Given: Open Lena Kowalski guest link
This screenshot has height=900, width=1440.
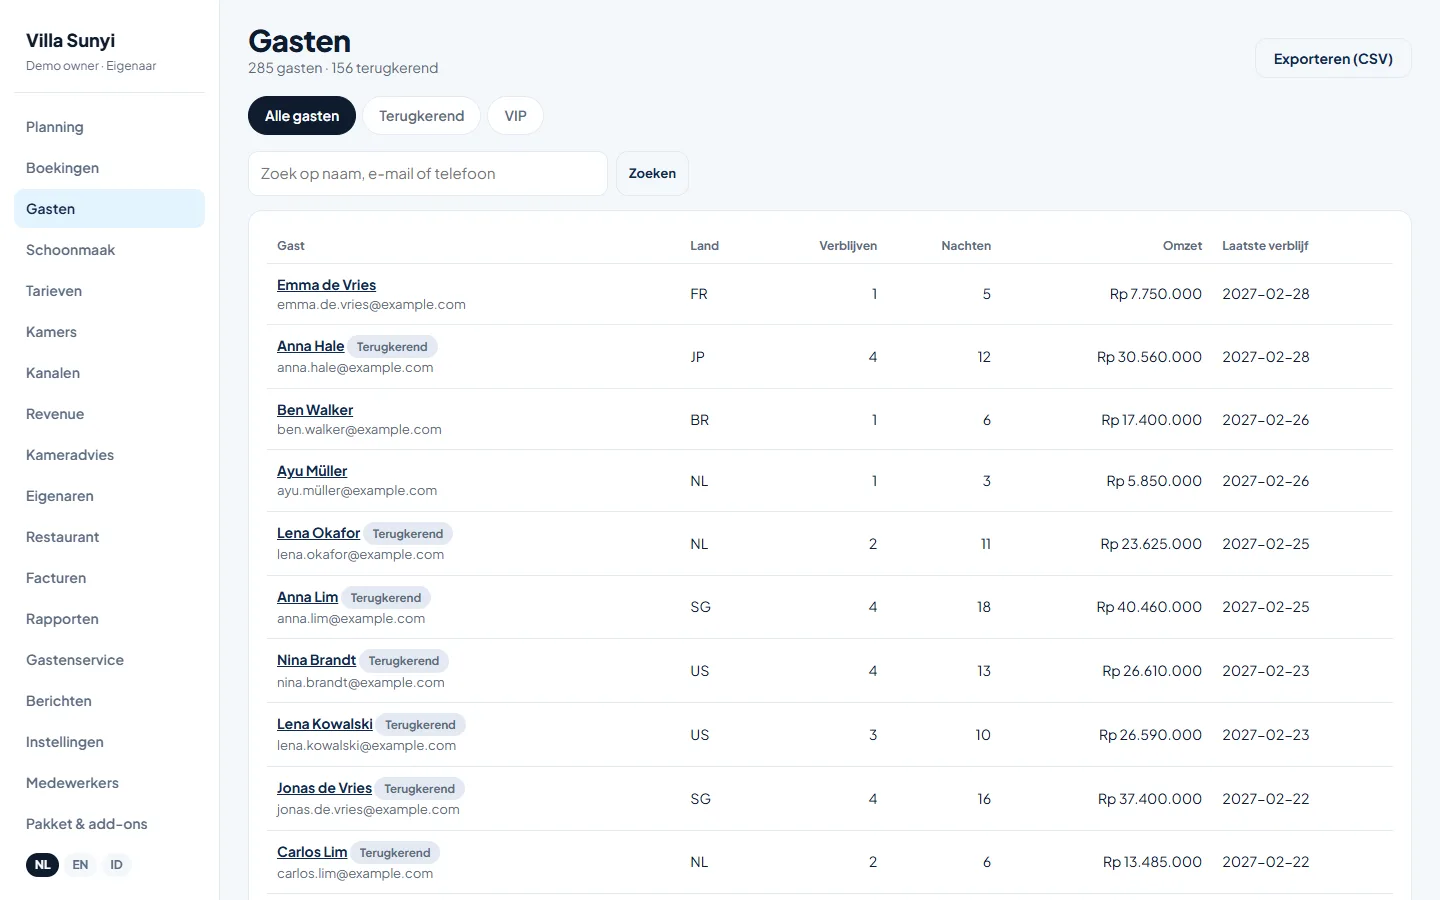Looking at the screenshot, I should 325,724.
